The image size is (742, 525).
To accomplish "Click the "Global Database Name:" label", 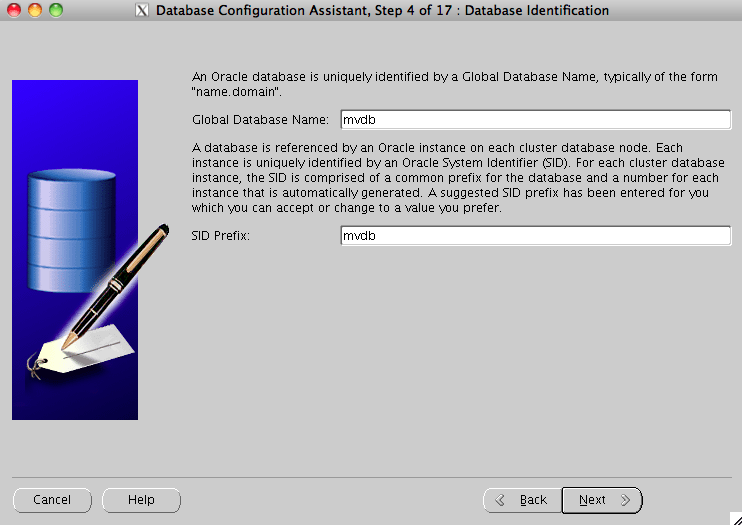I will (x=260, y=120).
